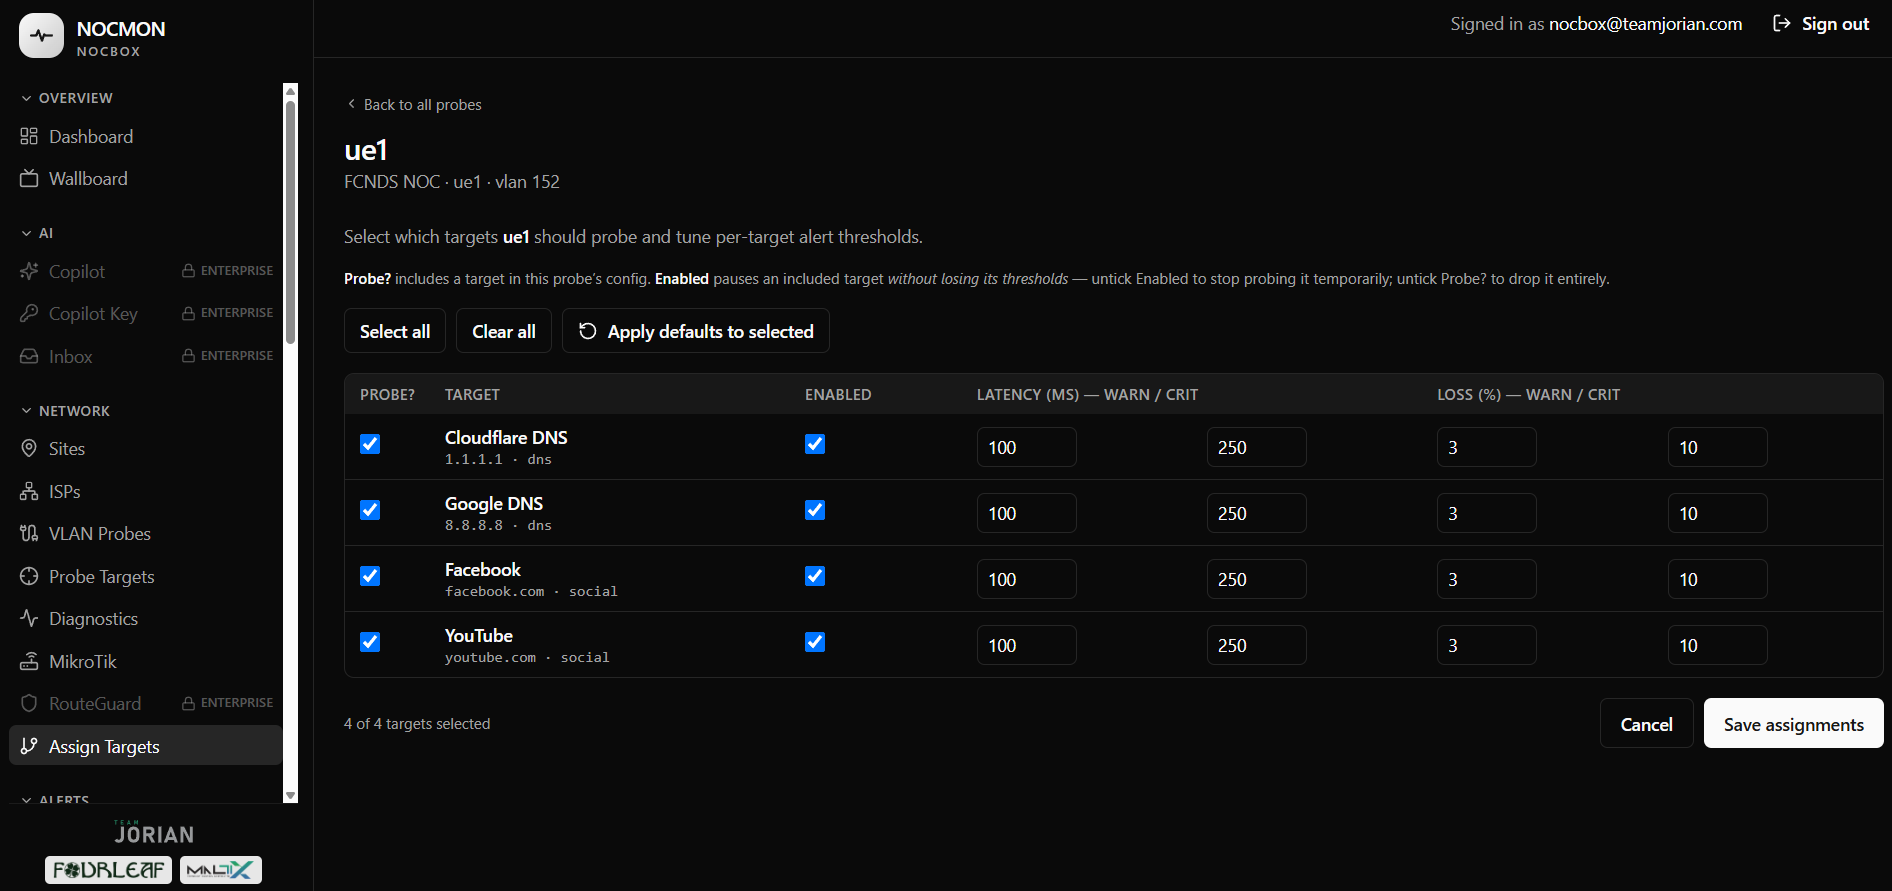The width and height of the screenshot is (1892, 891).
Task: Click the Copilot Key icon
Action: tap(29, 313)
